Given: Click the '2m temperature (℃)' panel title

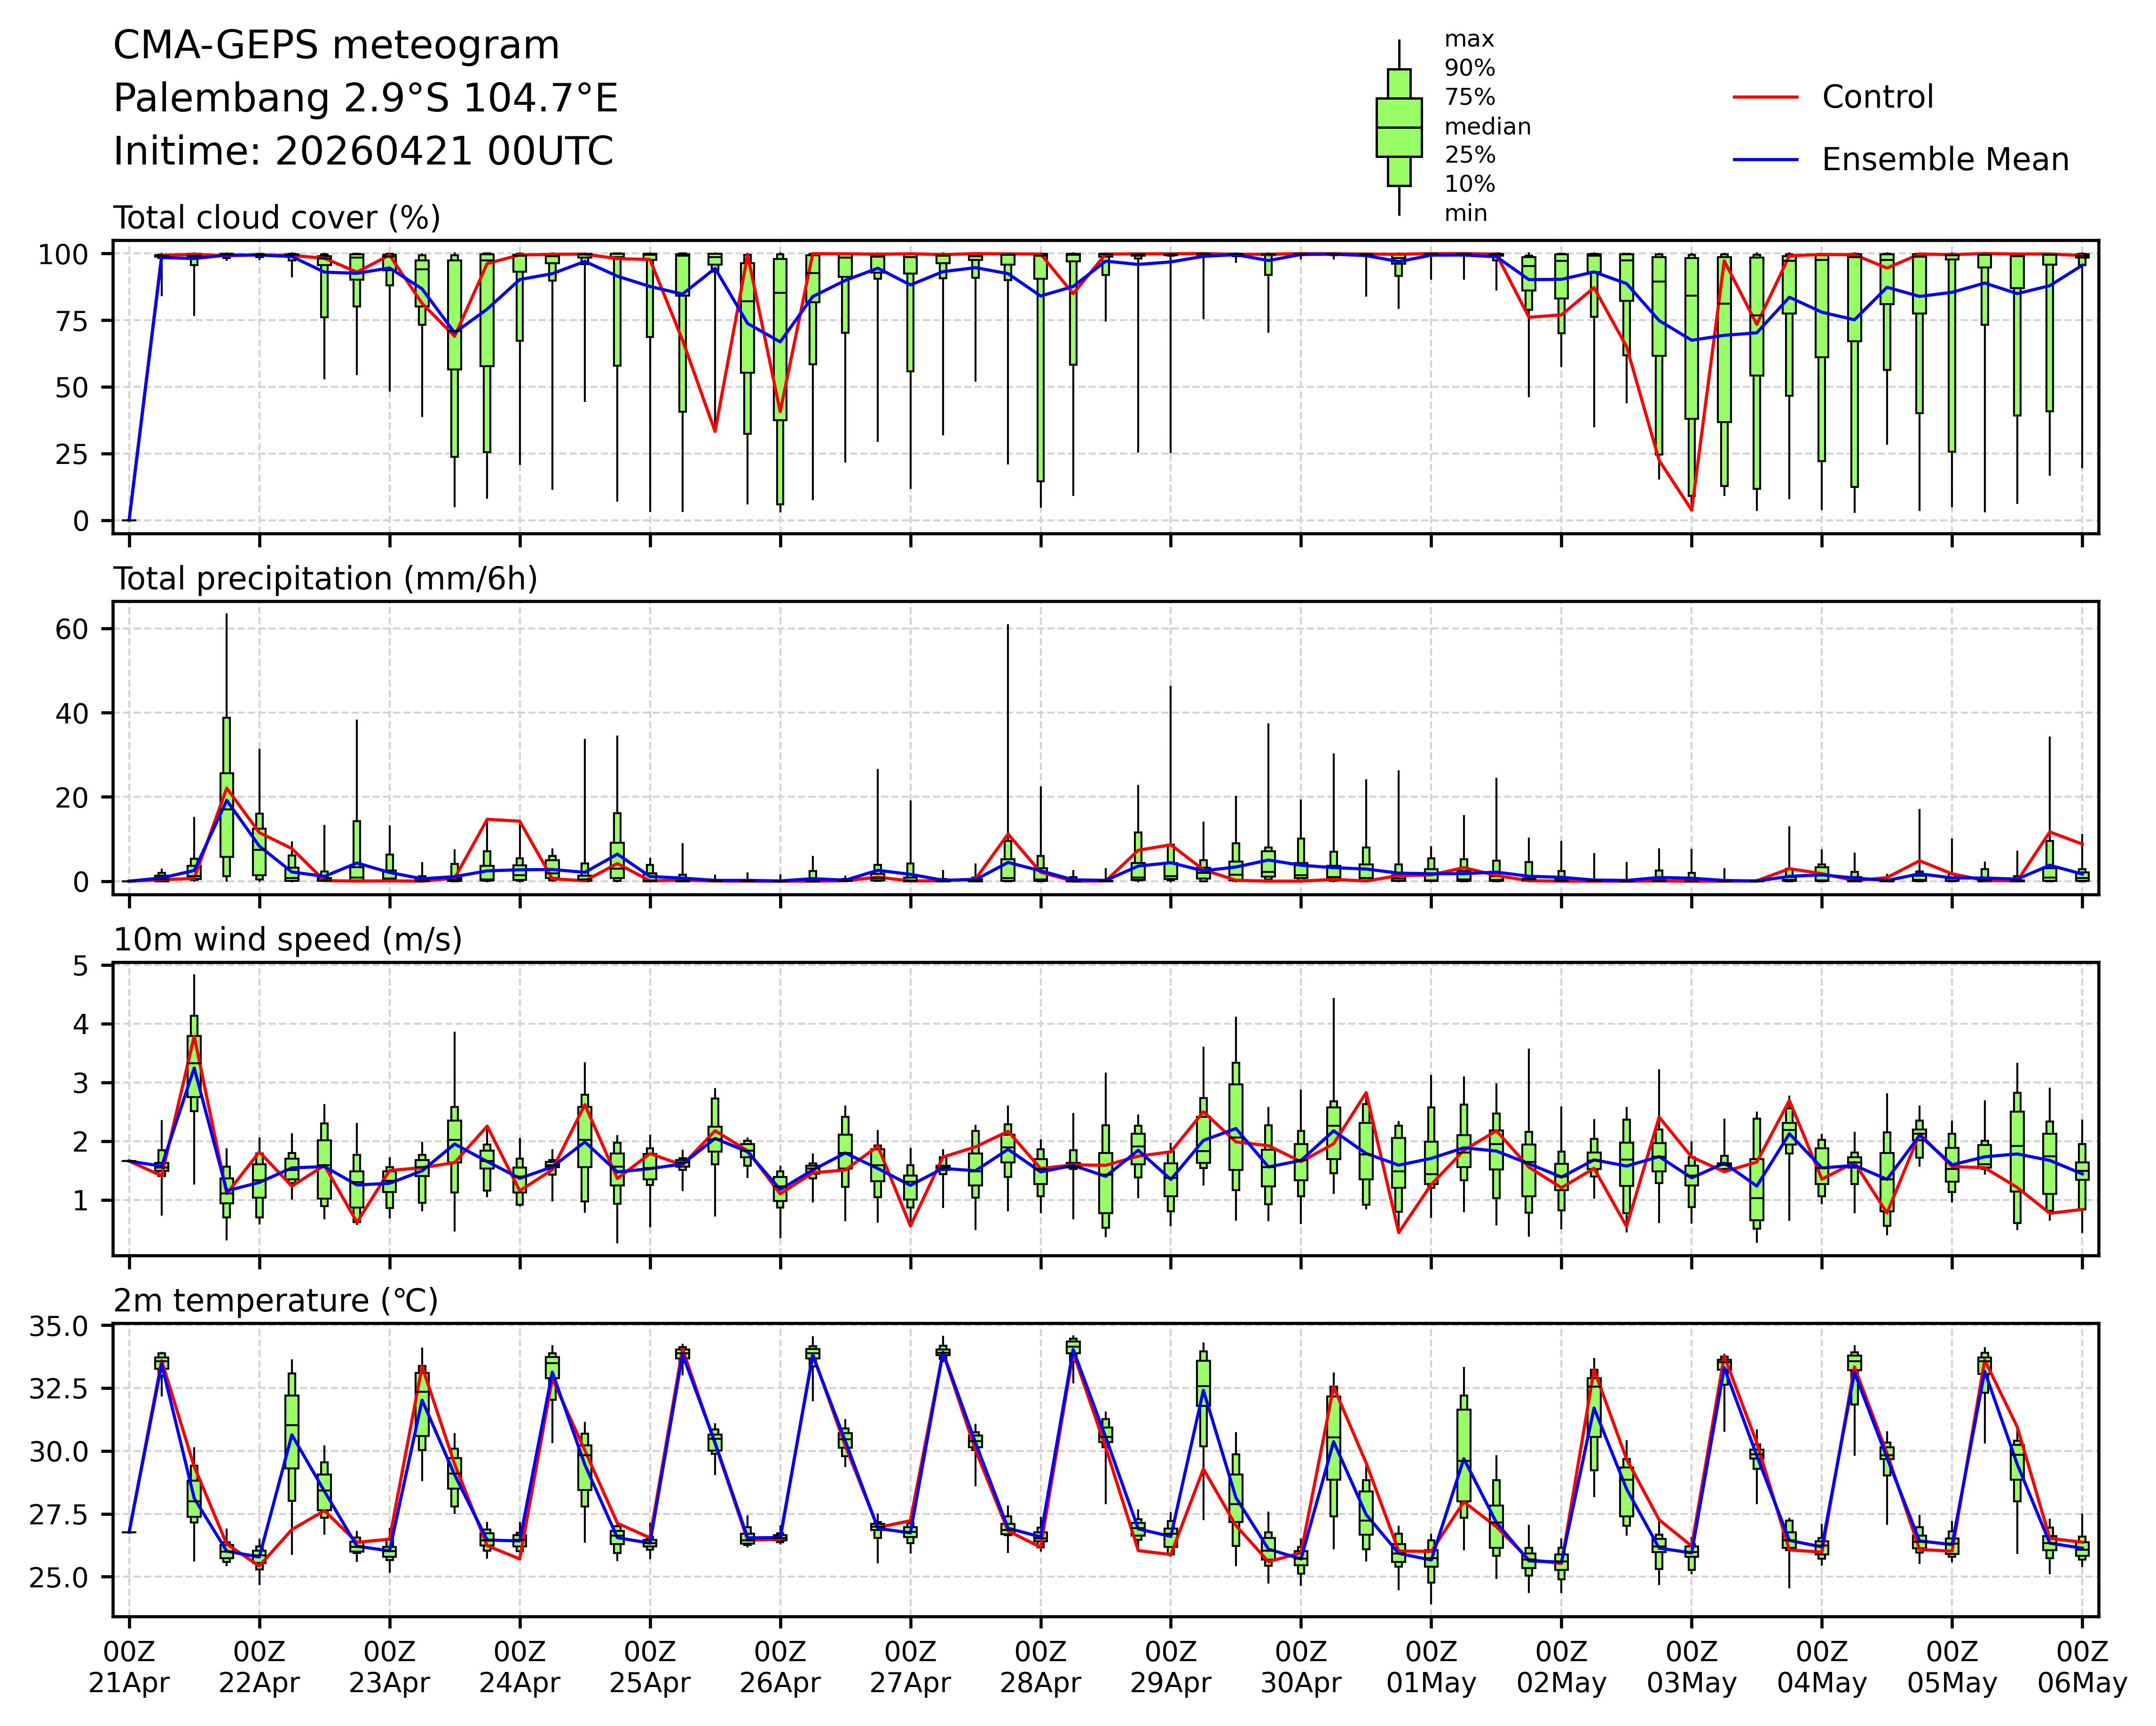Looking at the screenshot, I should (x=275, y=1301).
